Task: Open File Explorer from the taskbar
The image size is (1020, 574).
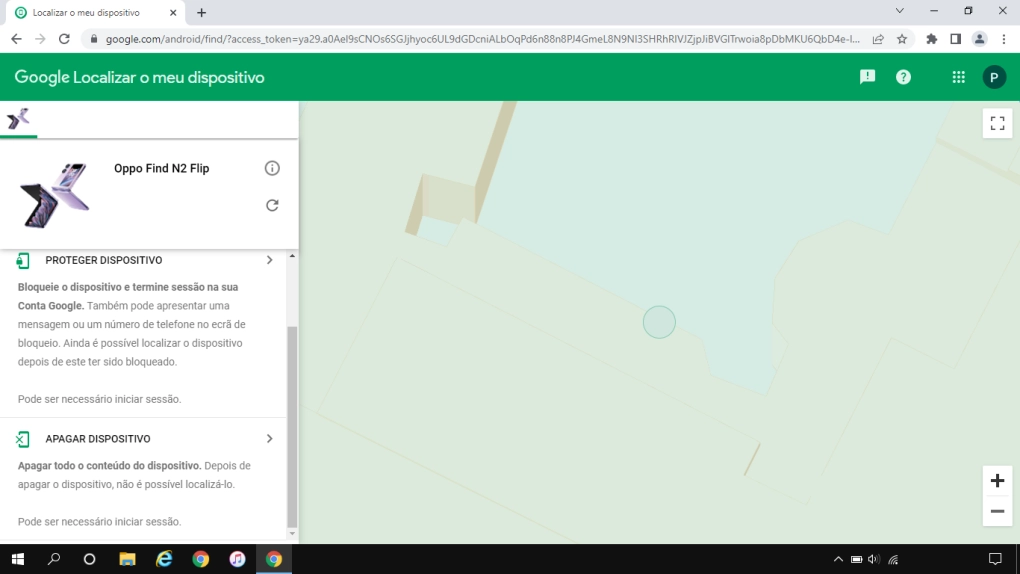Action: (x=127, y=559)
